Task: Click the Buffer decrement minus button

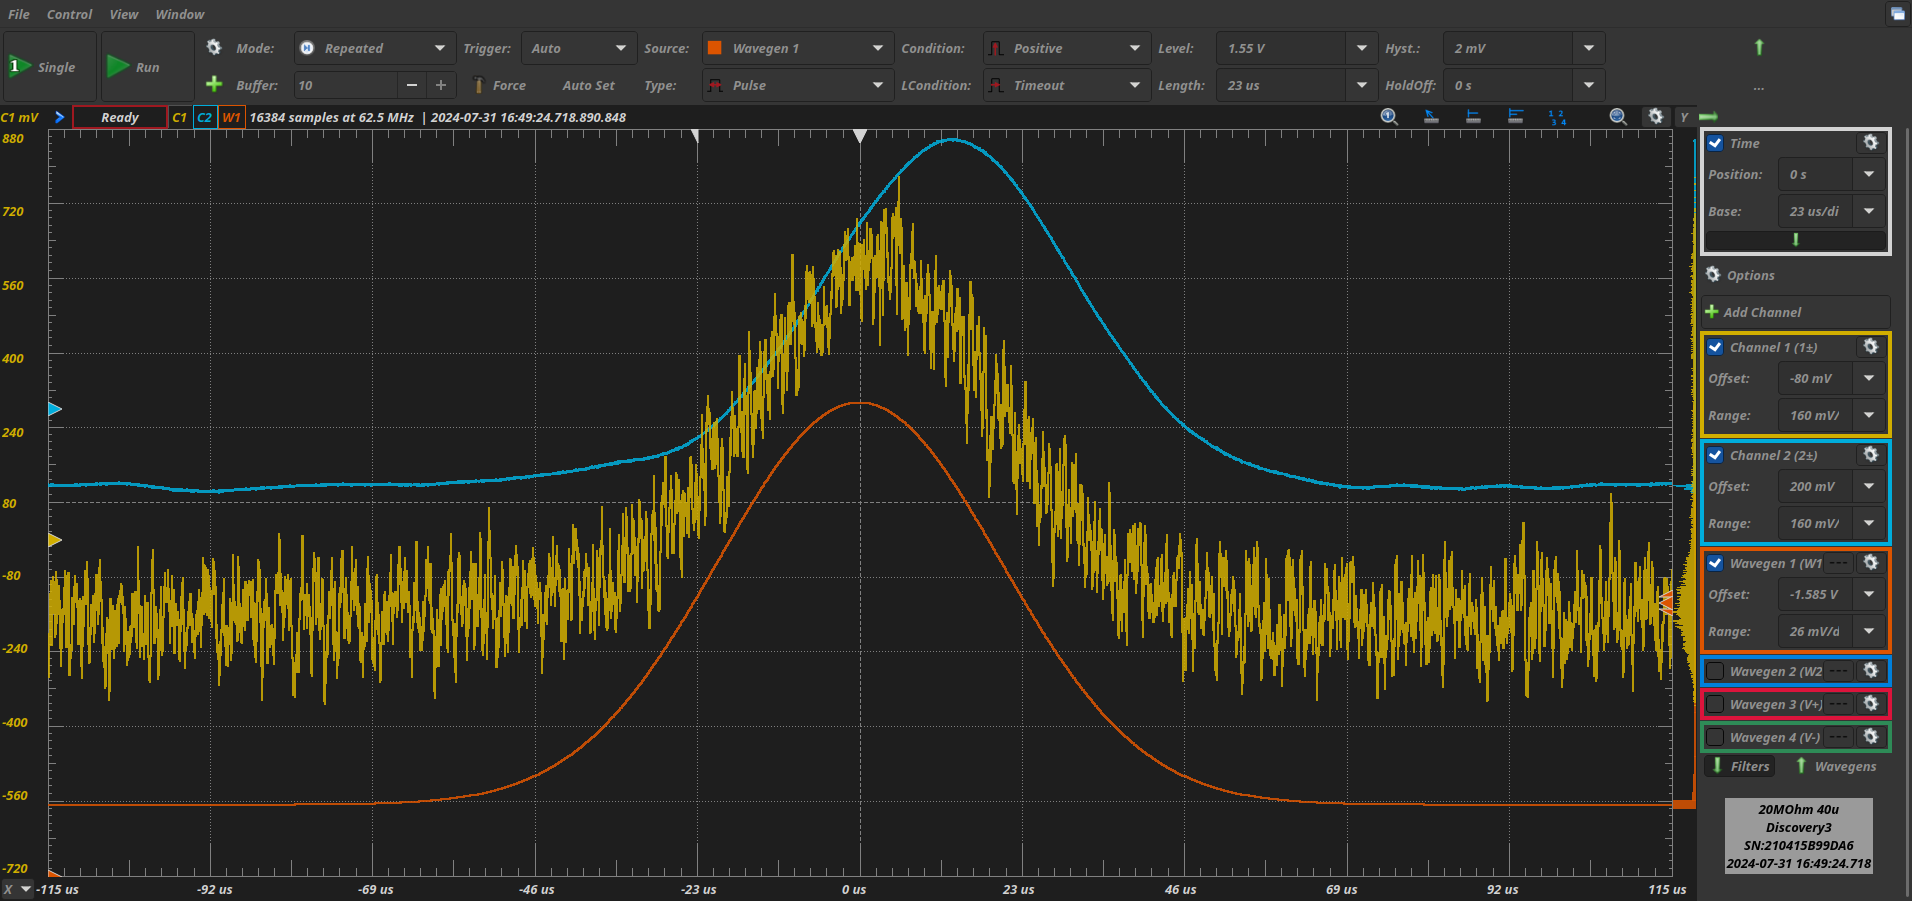Action: point(411,85)
